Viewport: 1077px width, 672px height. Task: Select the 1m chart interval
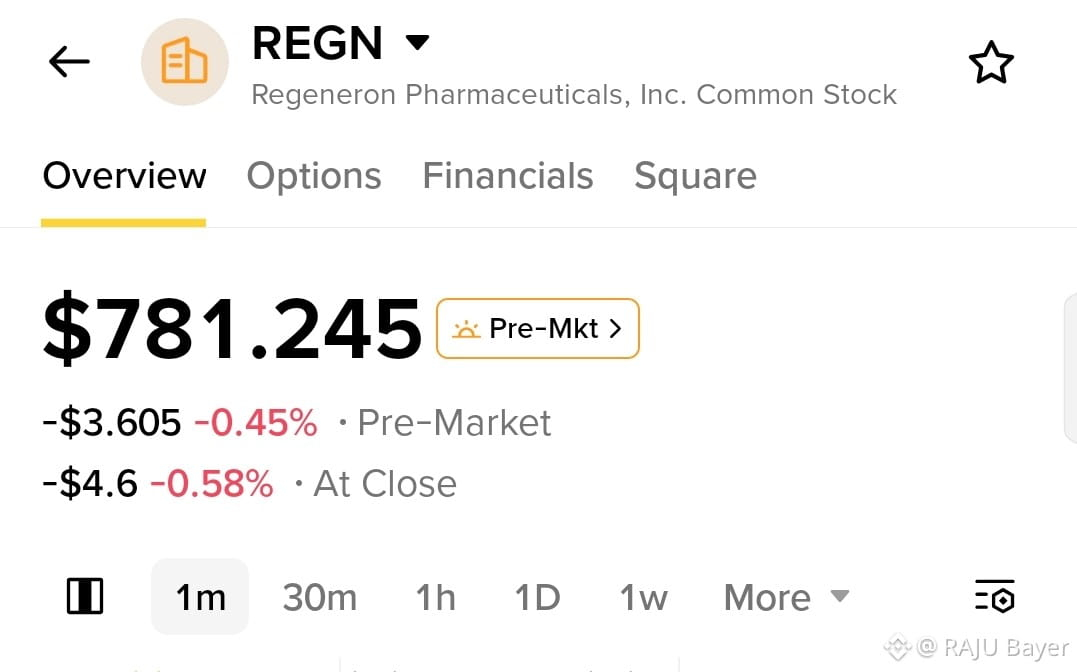coord(200,596)
